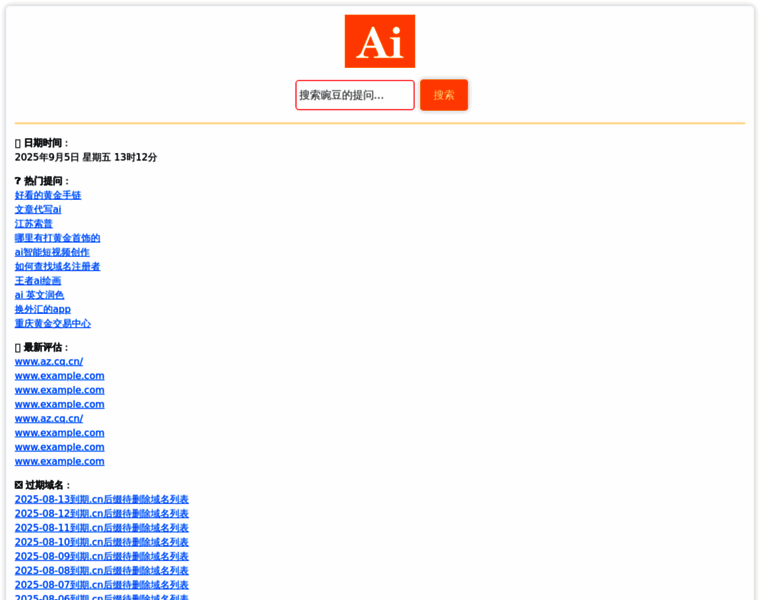Image resolution: width=760 pixels, height=600 pixels.
Task: Follow the 江苏索普 link
Action: pyautogui.click(x=33, y=224)
